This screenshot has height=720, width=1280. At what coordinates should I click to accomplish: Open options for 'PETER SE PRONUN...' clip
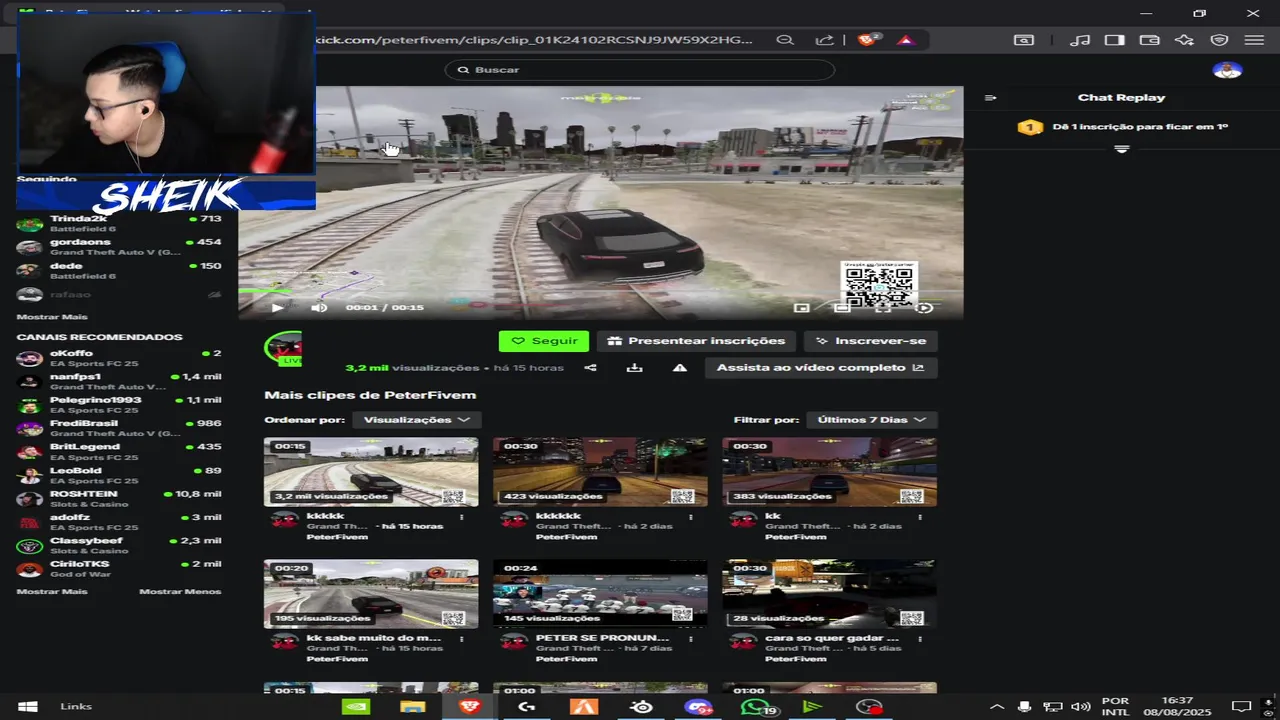tap(690, 639)
